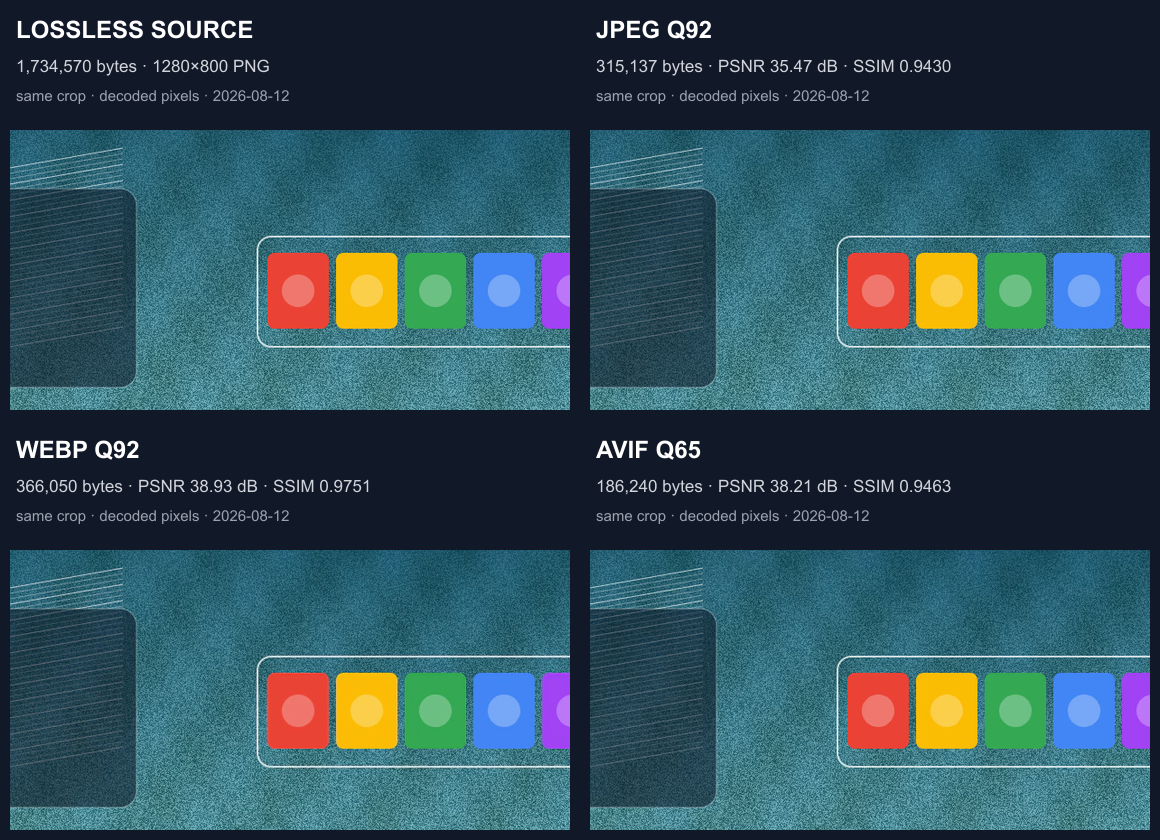The height and width of the screenshot is (840, 1160).
Task: Click JPEG stats line with PSNR 35.47 dB
Action: tap(773, 66)
